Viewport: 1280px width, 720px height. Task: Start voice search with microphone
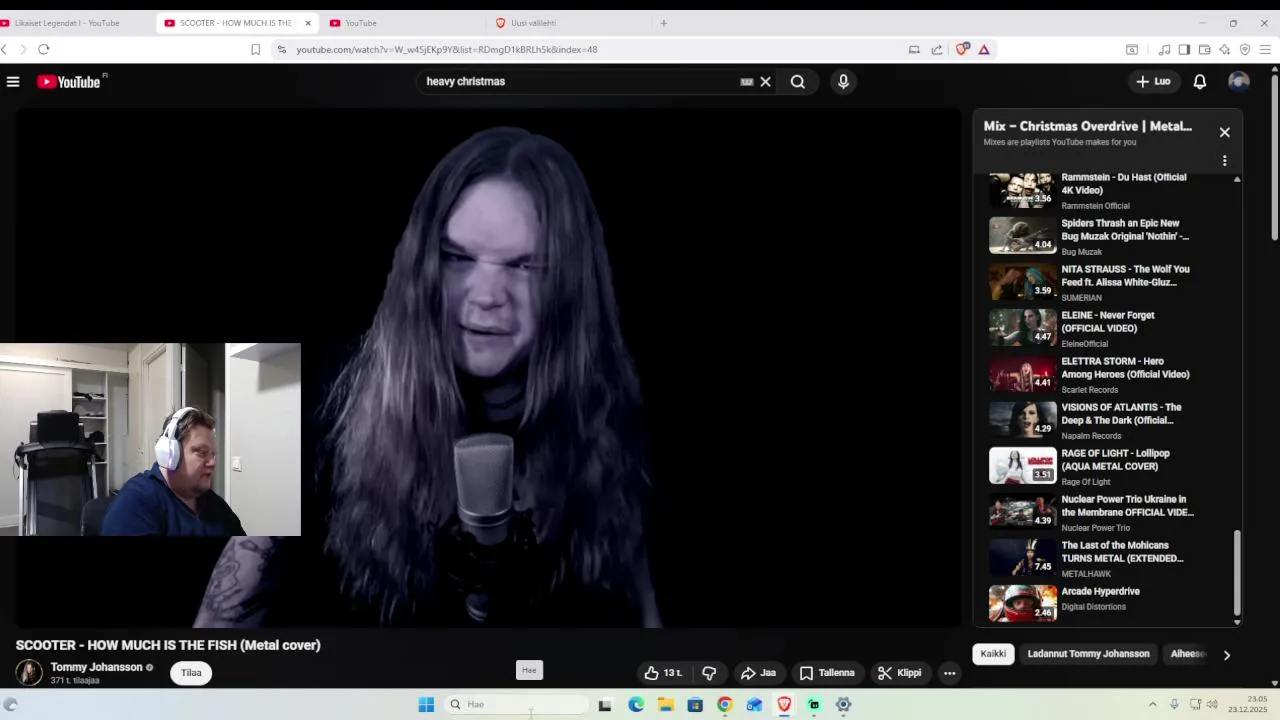pyautogui.click(x=843, y=82)
